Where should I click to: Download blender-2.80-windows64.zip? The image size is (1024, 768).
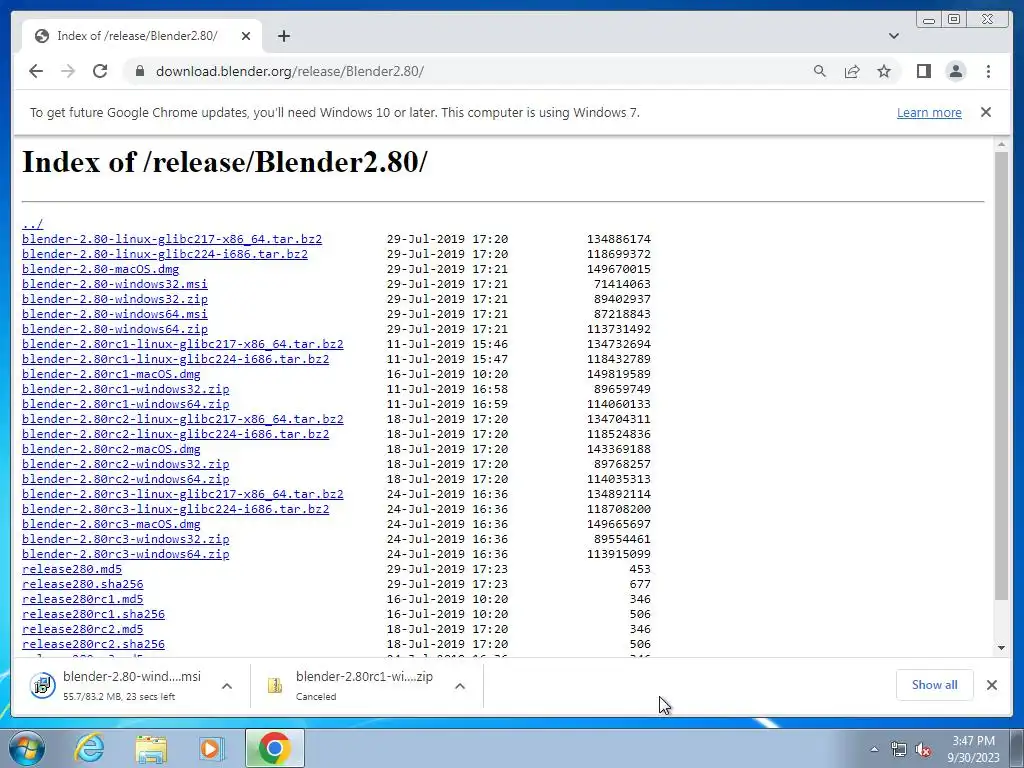(114, 329)
